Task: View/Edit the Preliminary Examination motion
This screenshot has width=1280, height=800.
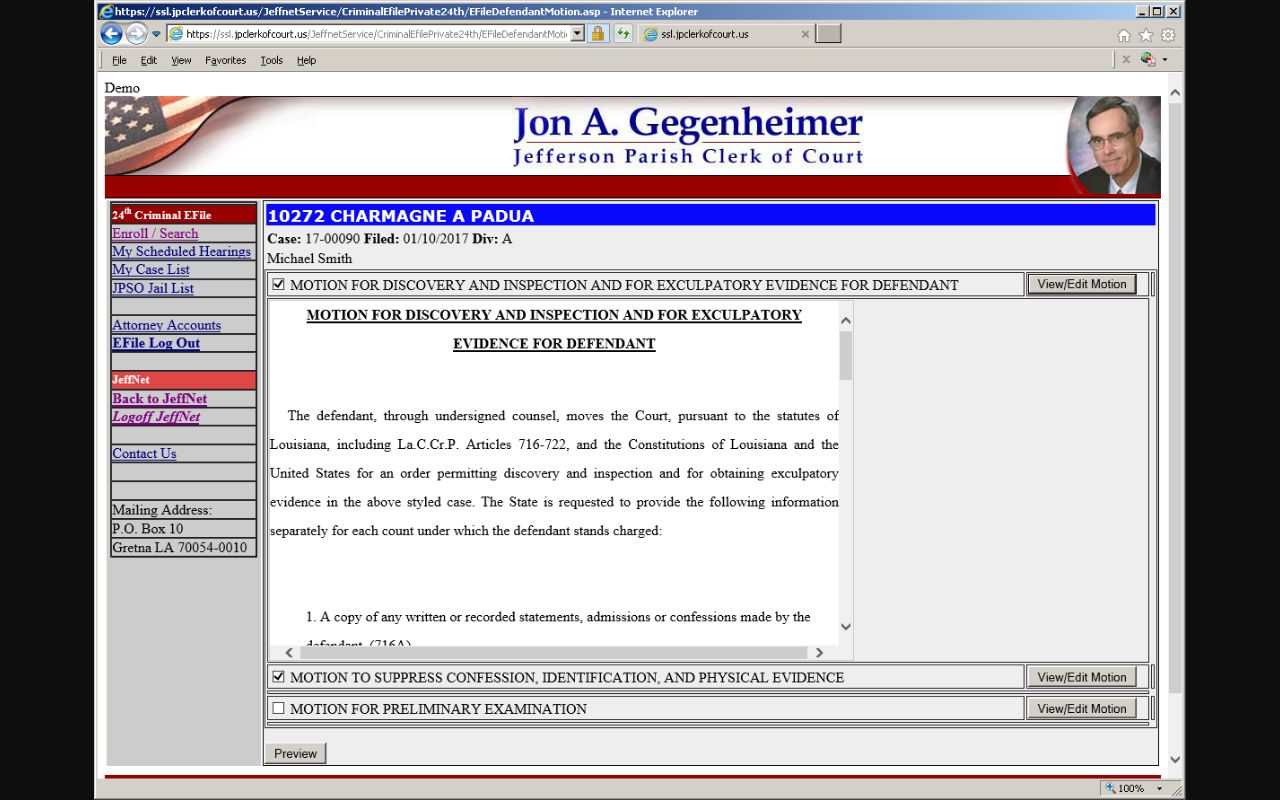Action: [x=1082, y=708]
